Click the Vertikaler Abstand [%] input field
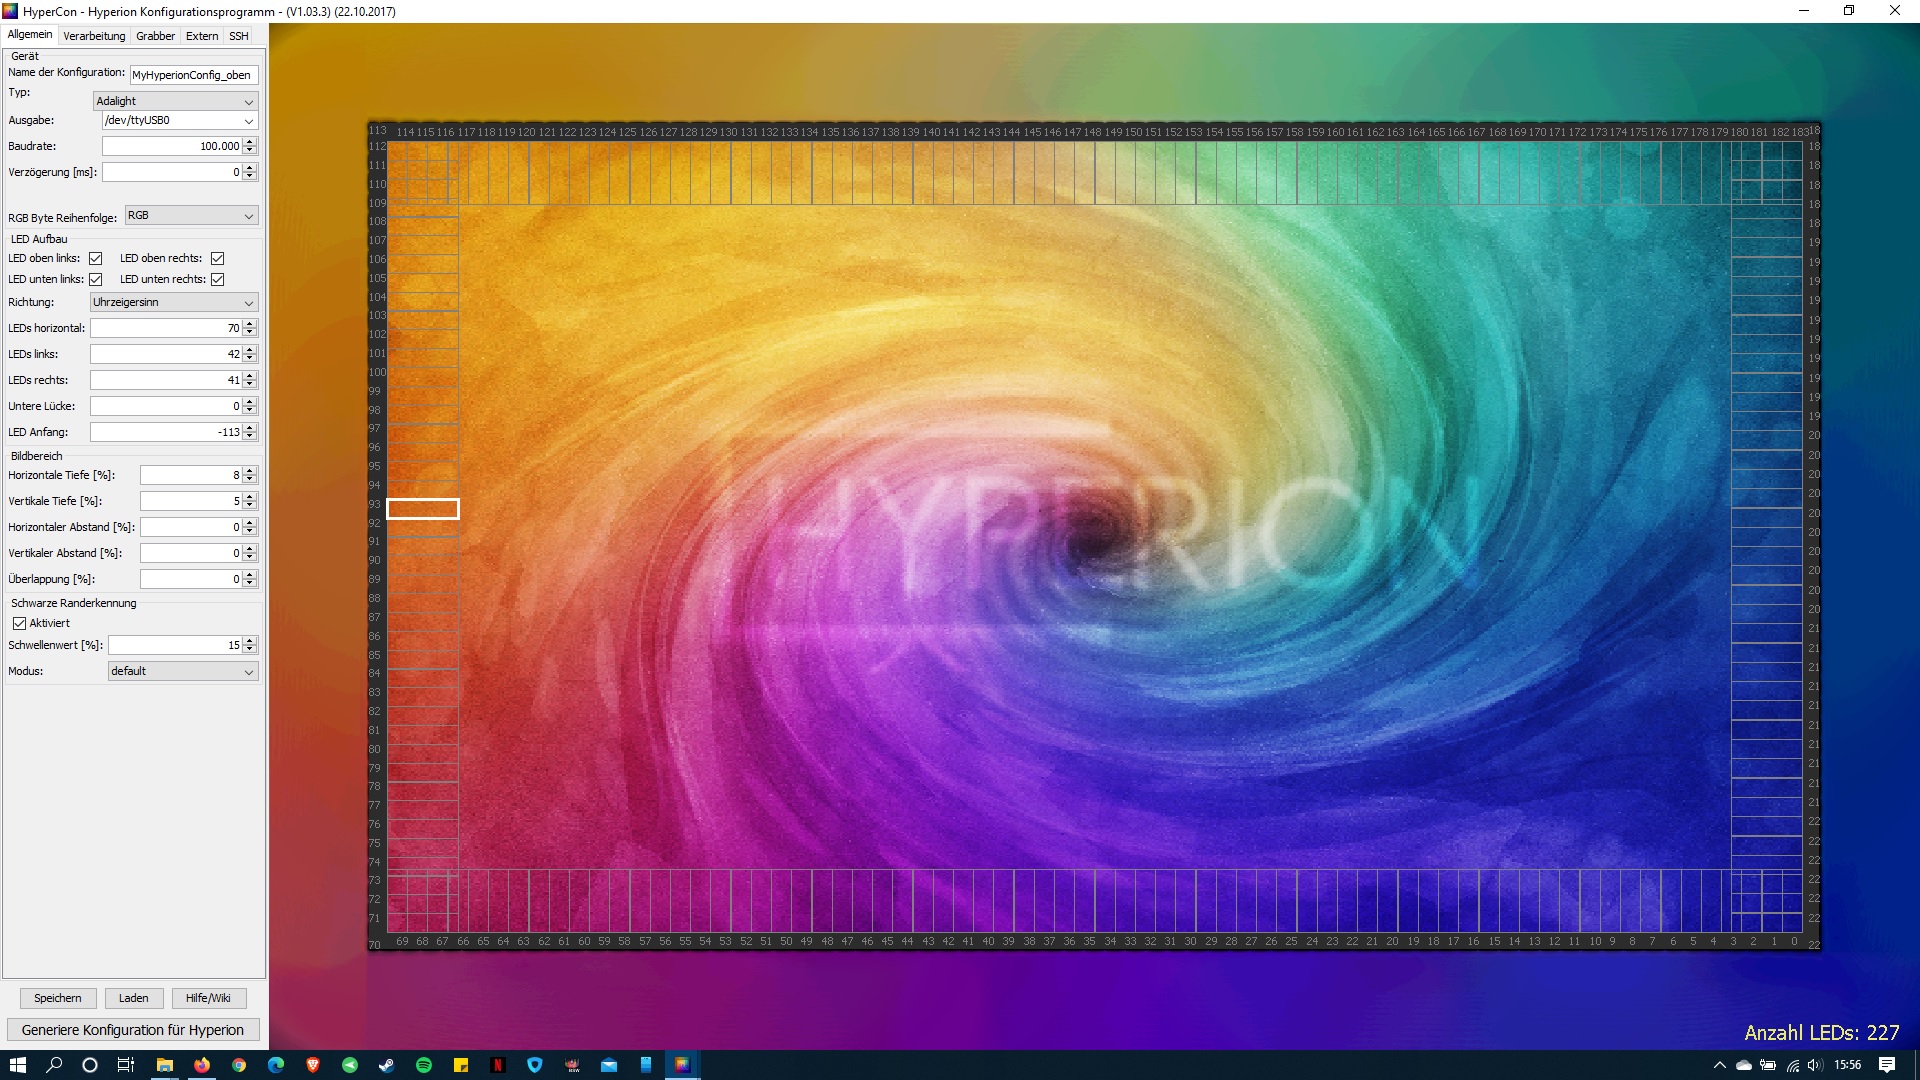 [191, 553]
